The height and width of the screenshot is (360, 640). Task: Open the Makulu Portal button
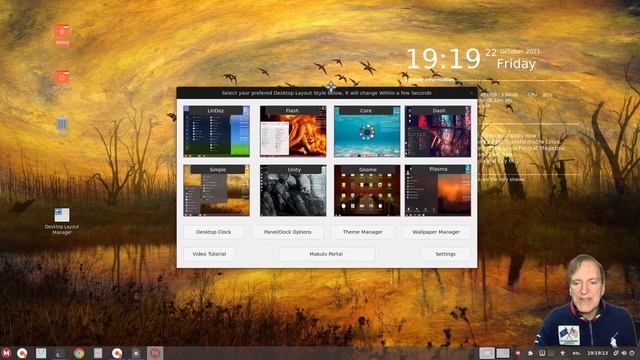click(x=326, y=254)
